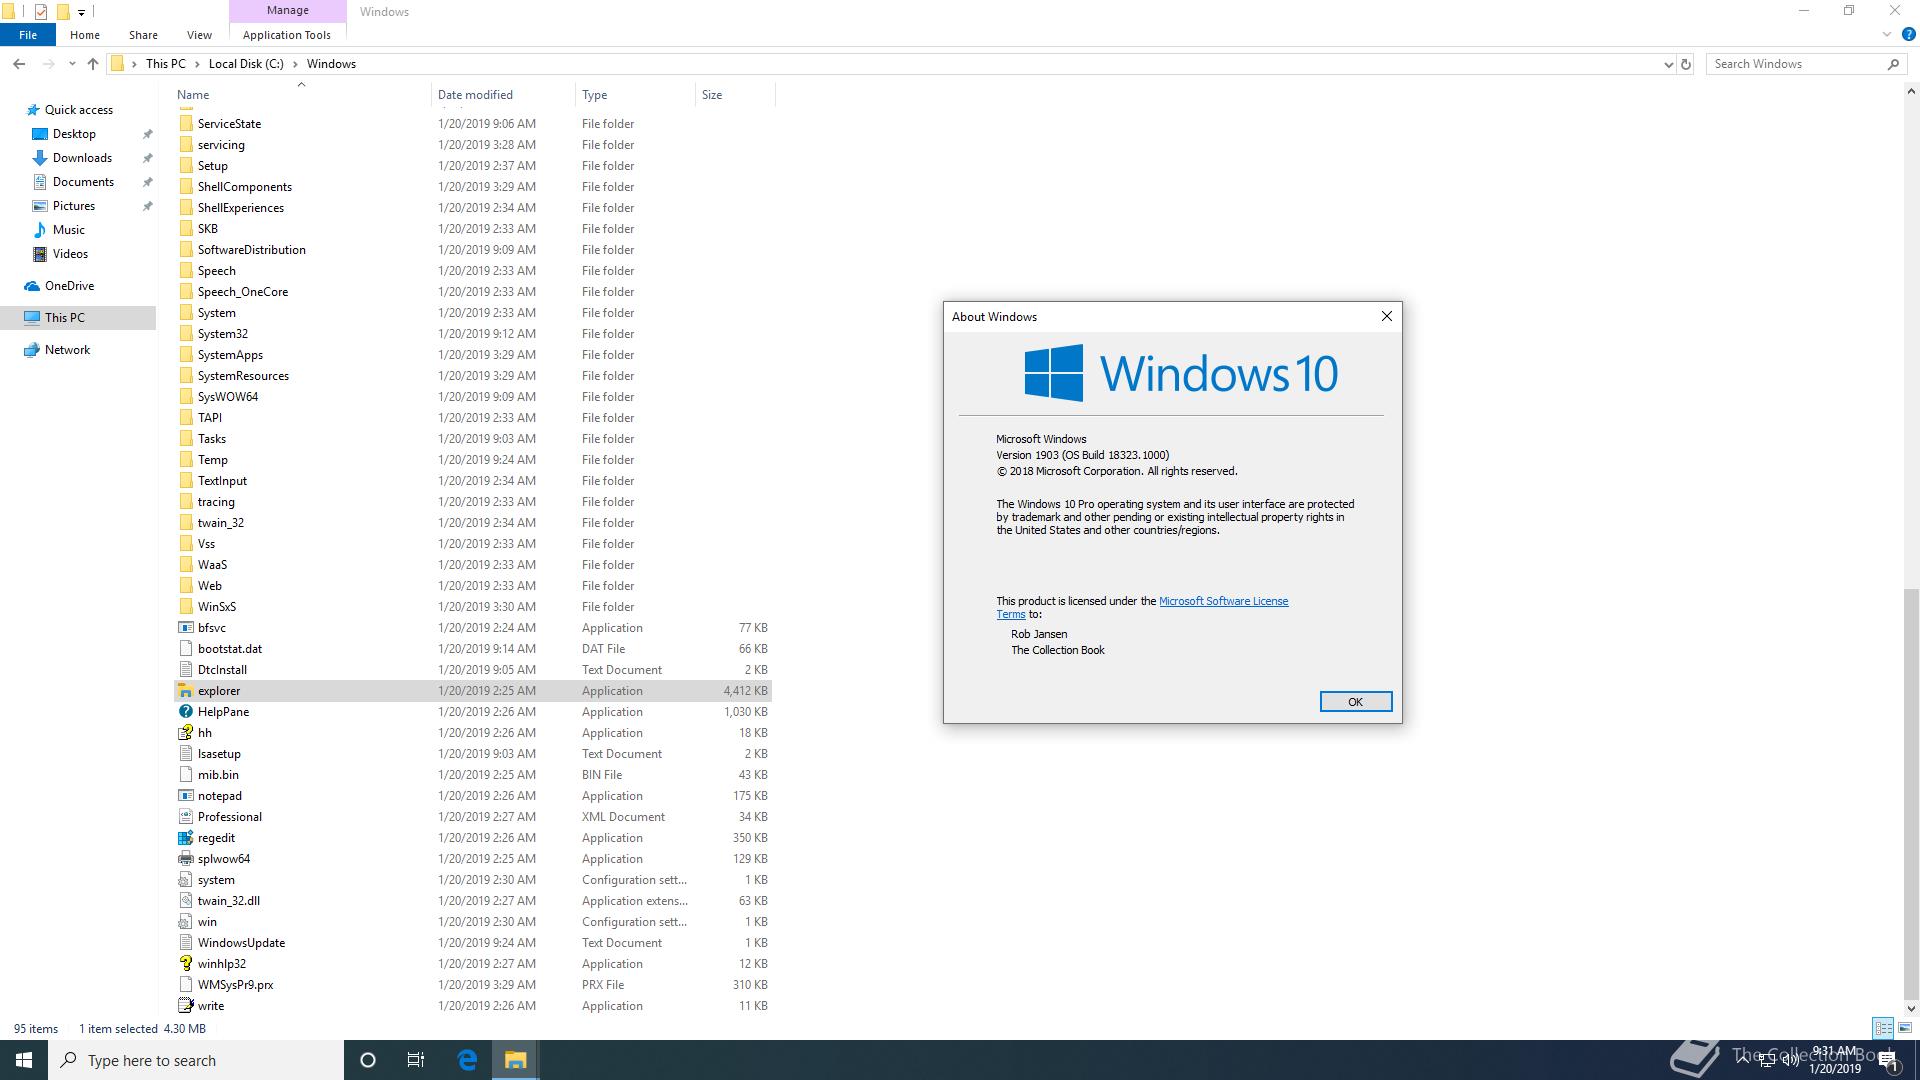This screenshot has height=1080, width=1920.
Task: Open Documents in Quick access
Action: tap(83, 182)
